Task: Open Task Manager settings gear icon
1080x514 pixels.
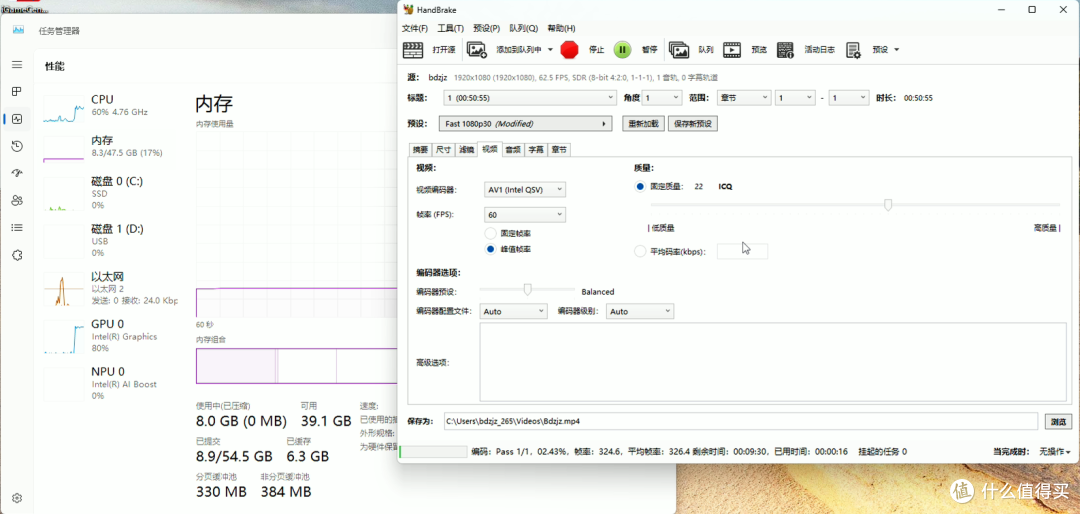Action: pos(17,498)
